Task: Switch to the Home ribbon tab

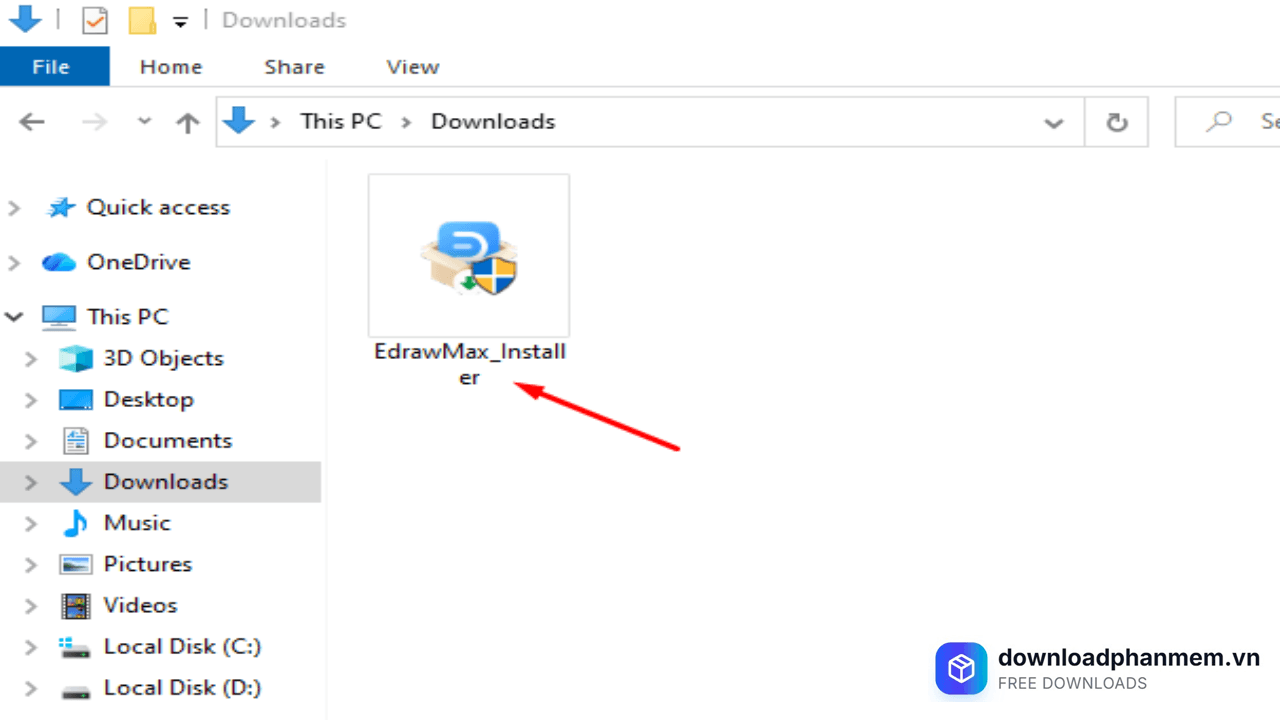Action: [x=171, y=67]
